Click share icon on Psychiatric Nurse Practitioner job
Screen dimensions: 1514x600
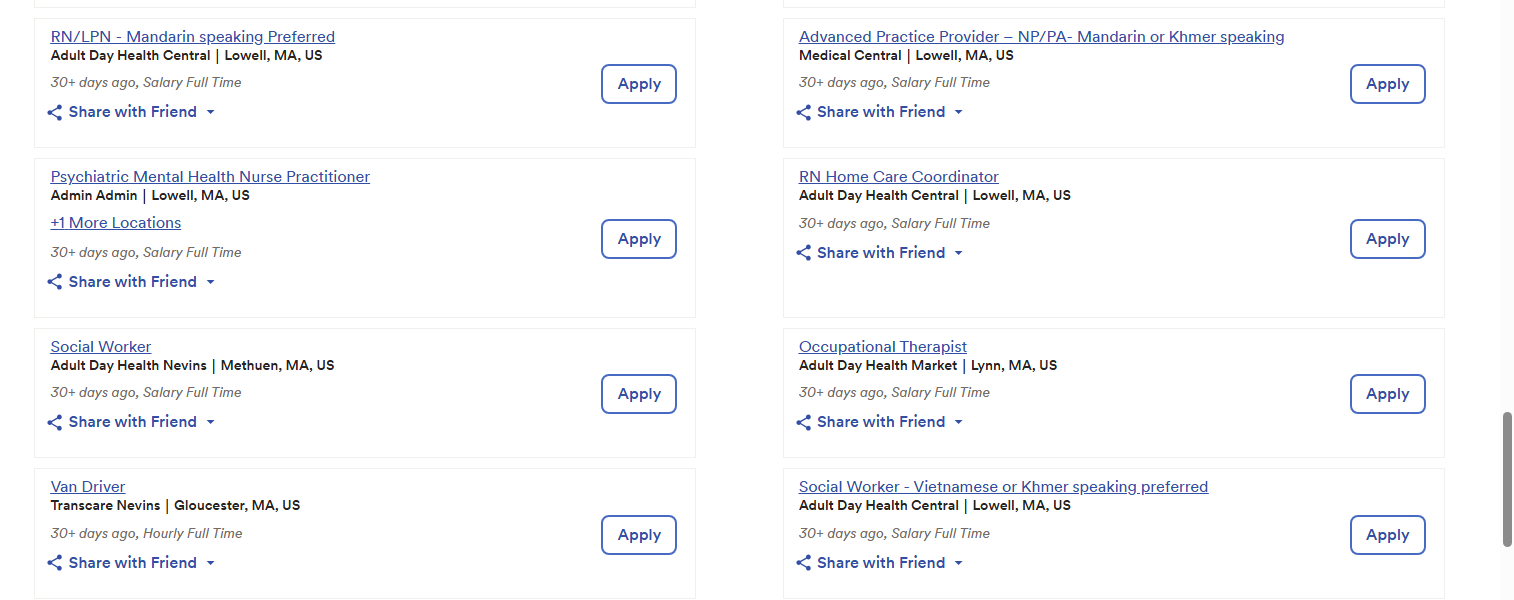coord(55,283)
